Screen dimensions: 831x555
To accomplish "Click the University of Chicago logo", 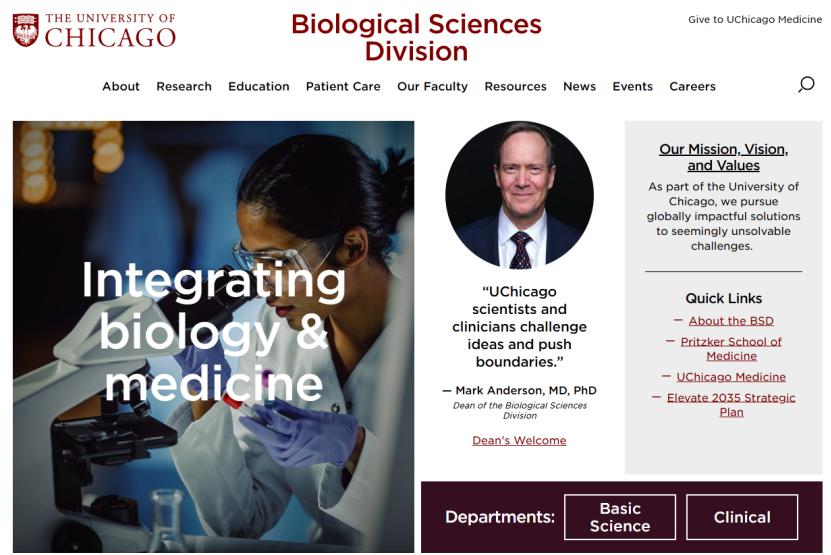I will coord(94,30).
